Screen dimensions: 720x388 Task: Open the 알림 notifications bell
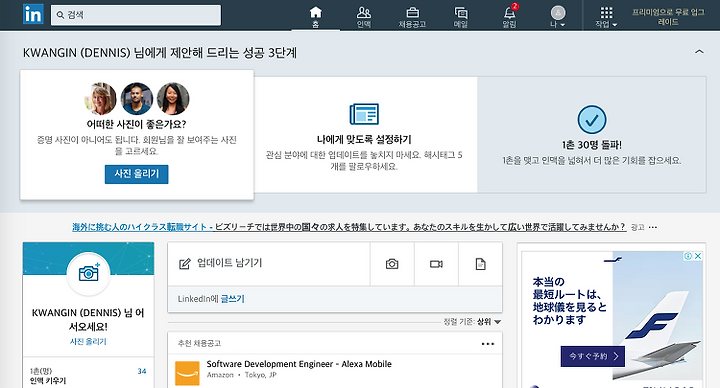click(509, 16)
